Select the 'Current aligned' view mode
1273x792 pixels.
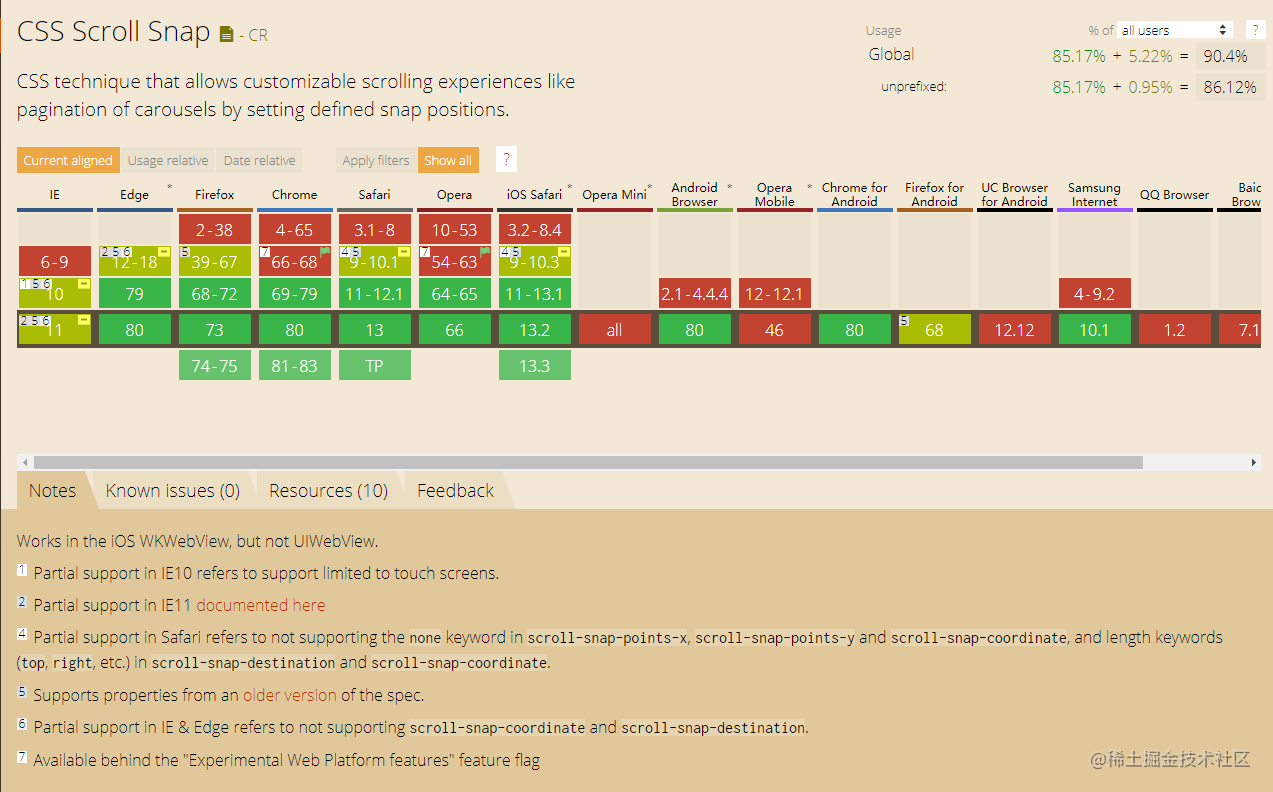tap(68, 160)
